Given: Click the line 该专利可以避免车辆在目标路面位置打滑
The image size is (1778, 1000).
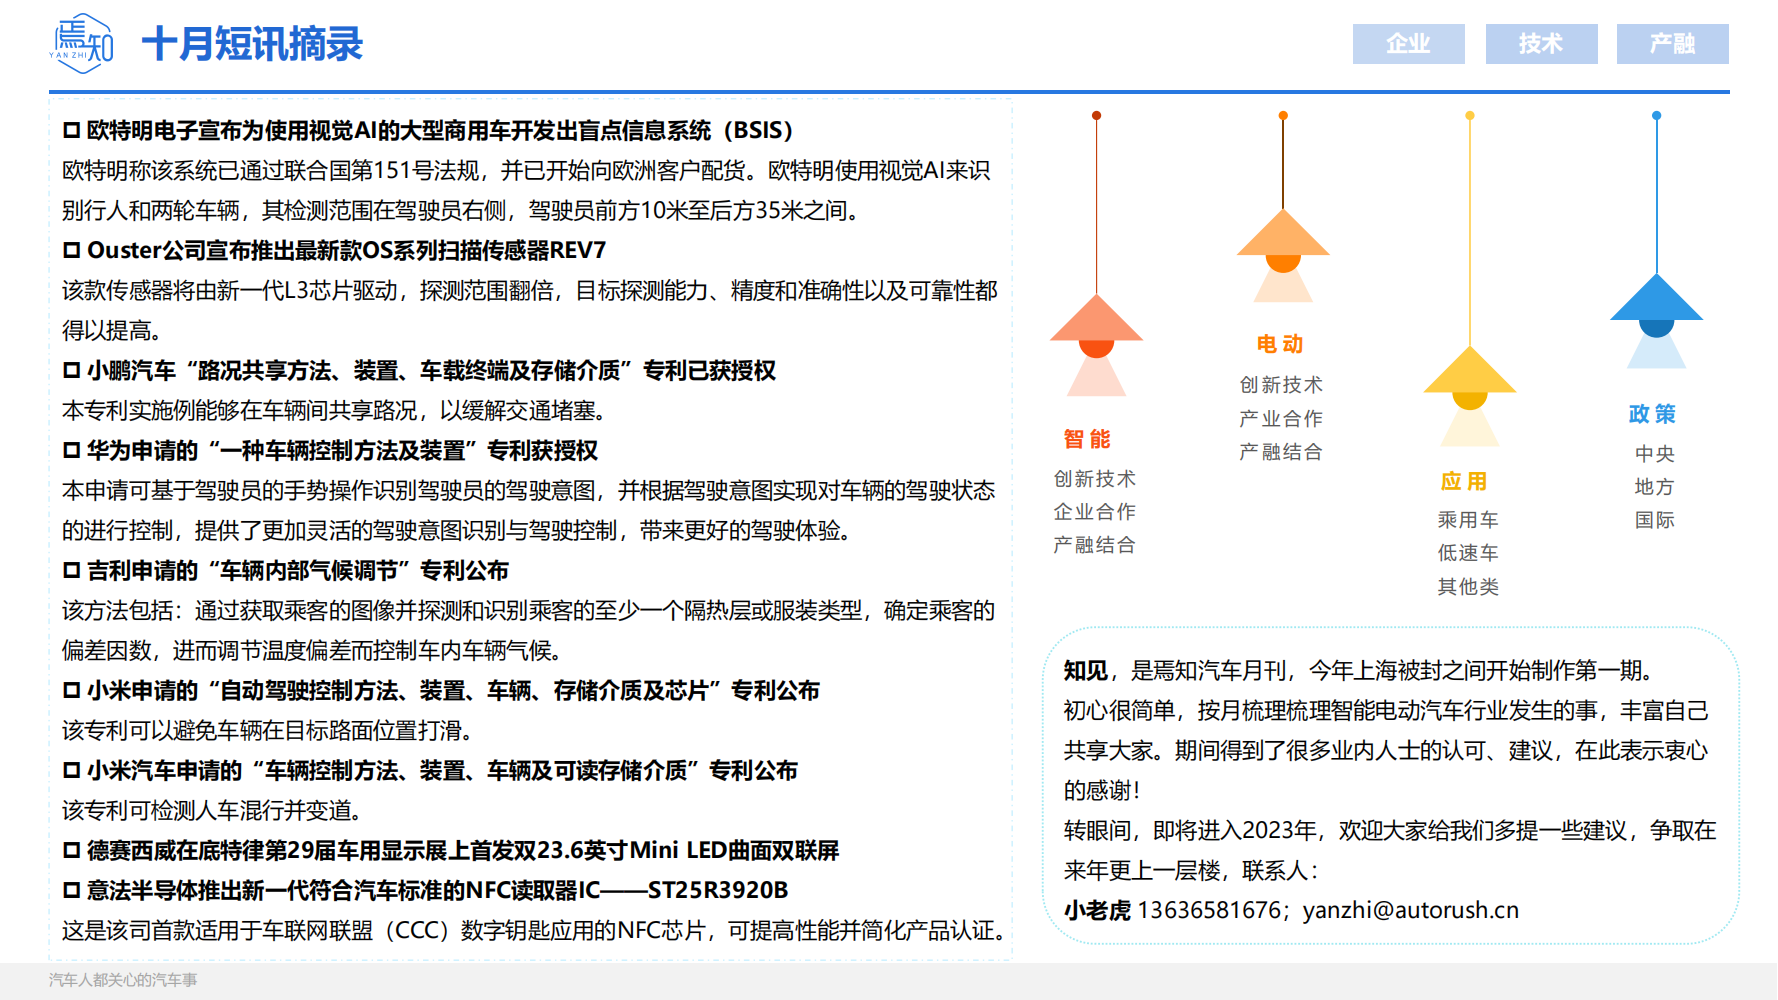Looking at the screenshot, I should click(x=268, y=730).
